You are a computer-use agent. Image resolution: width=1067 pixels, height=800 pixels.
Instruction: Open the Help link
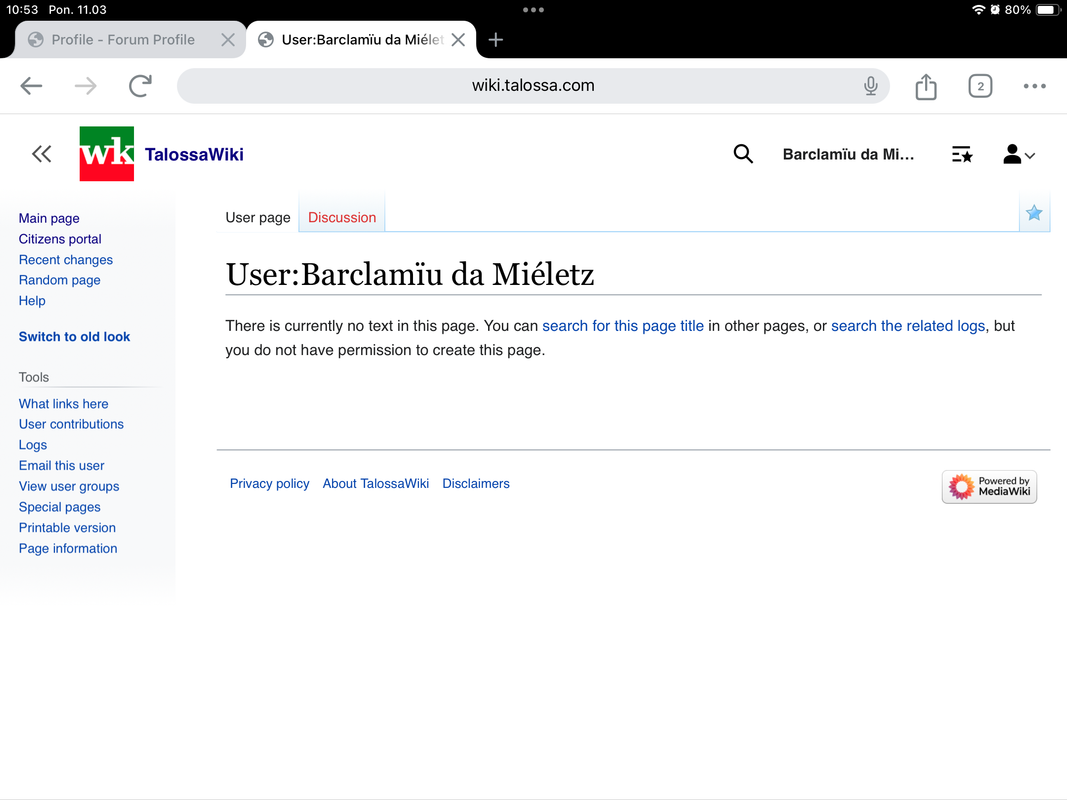point(32,301)
